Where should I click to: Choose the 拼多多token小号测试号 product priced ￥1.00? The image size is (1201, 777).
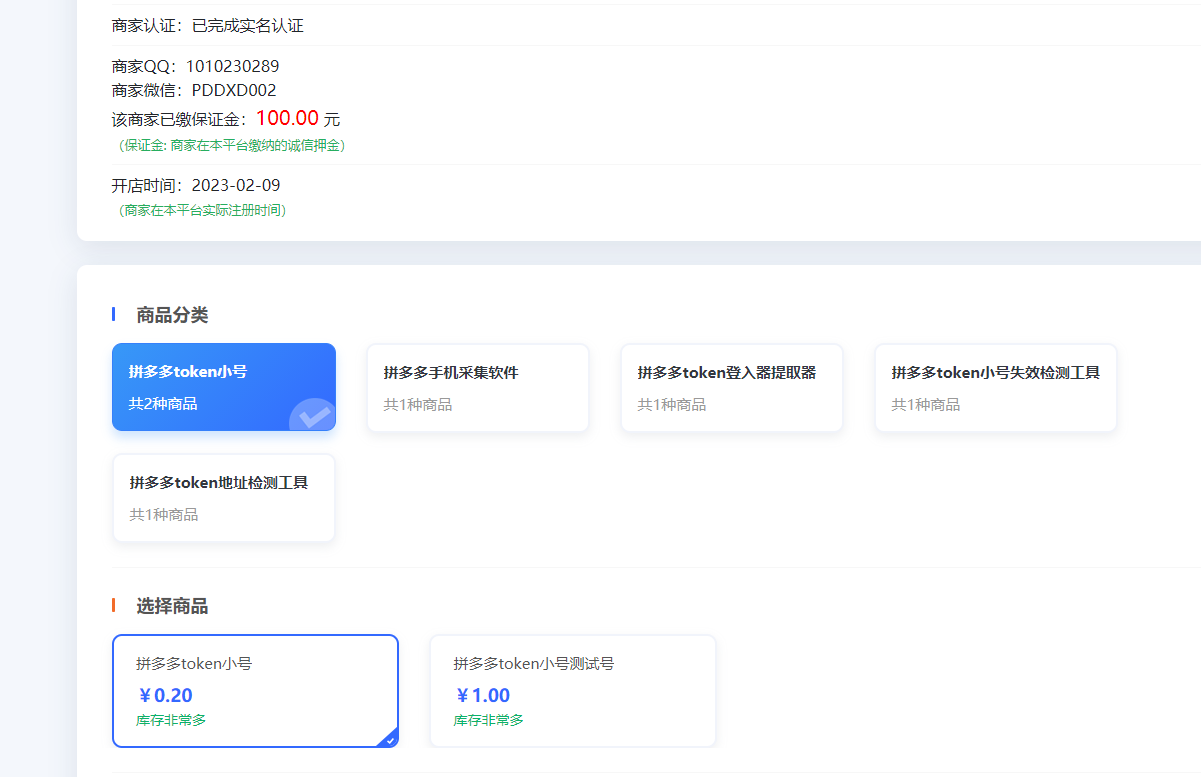(573, 691)
